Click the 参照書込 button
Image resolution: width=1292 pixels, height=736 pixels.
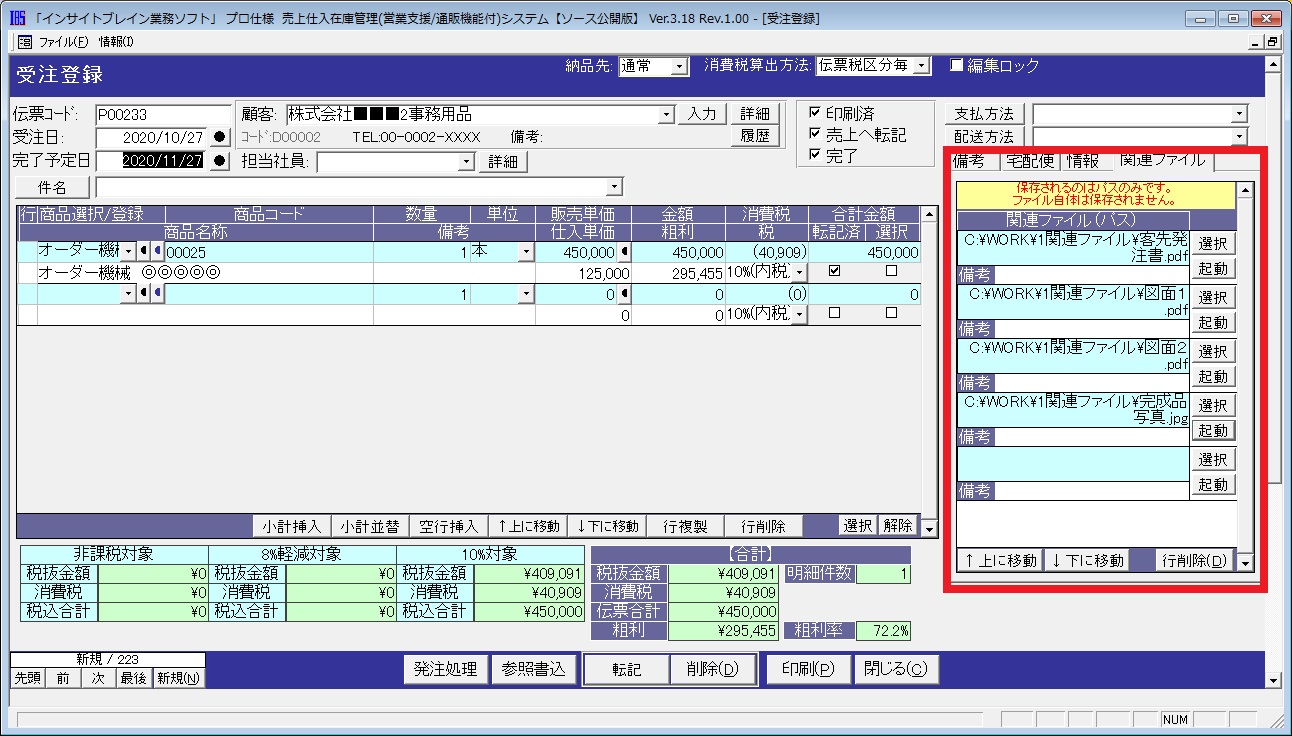click(534, 670)
